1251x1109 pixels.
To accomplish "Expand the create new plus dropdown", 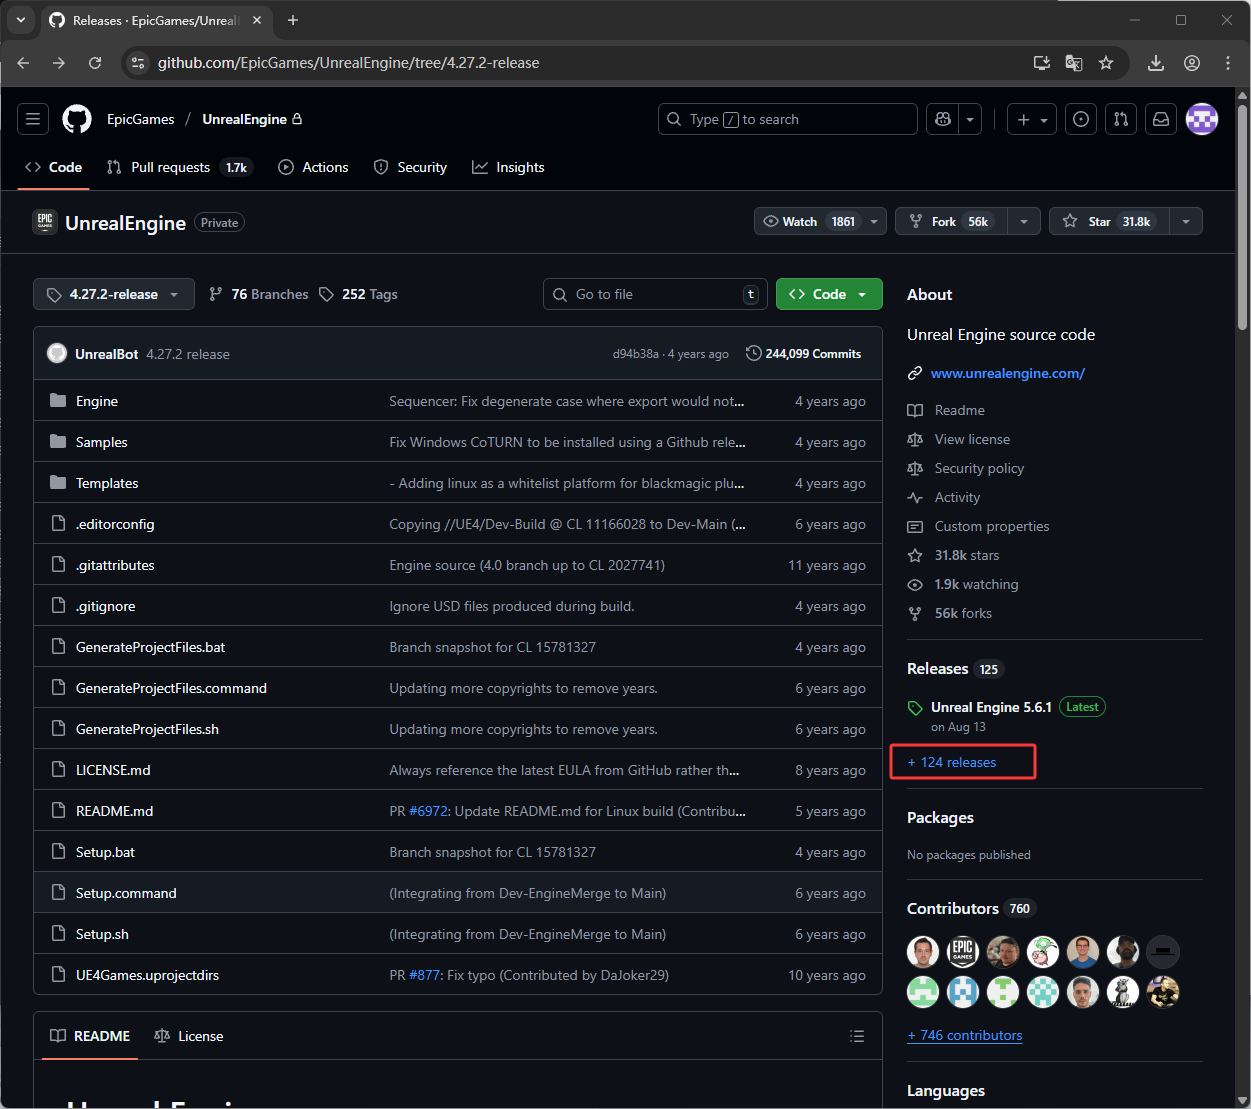I will point(1032,119).
